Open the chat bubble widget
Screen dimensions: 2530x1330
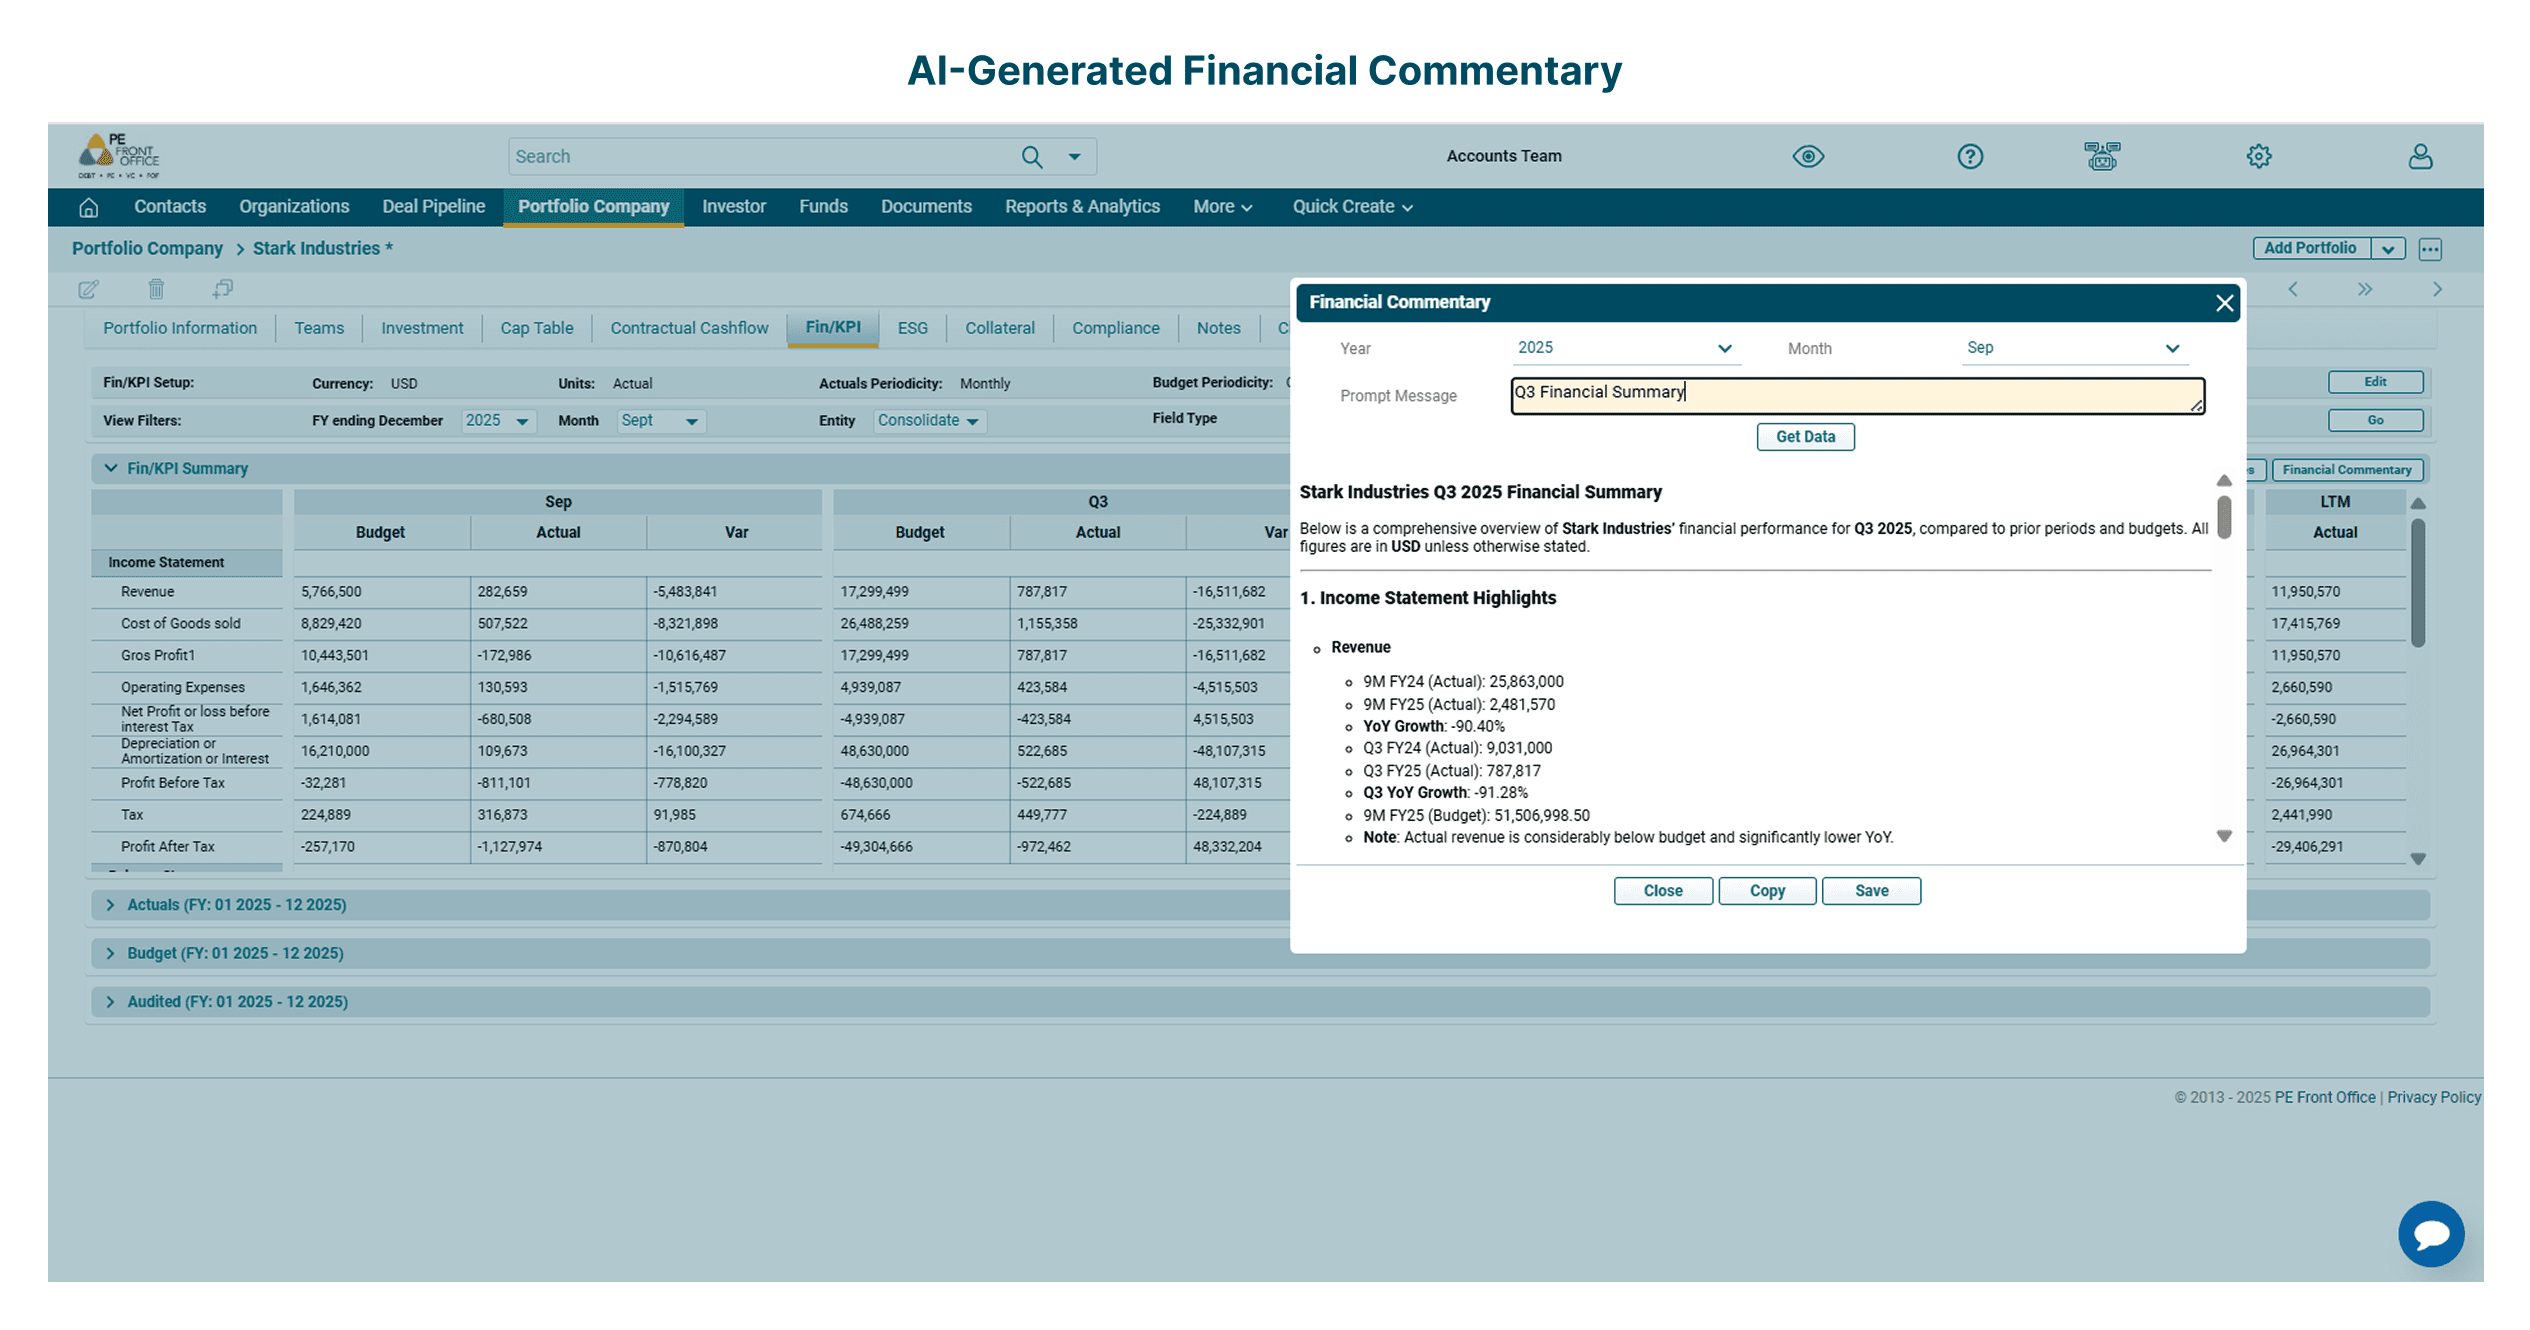click(2431, 1234)
